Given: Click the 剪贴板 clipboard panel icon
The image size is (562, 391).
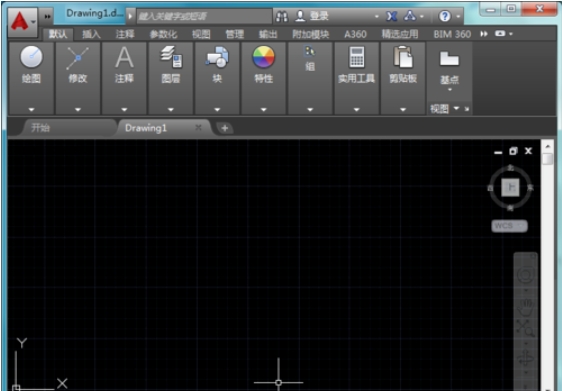Looking at the screenshot, I should pyautogui.click(x=403, y=57).
